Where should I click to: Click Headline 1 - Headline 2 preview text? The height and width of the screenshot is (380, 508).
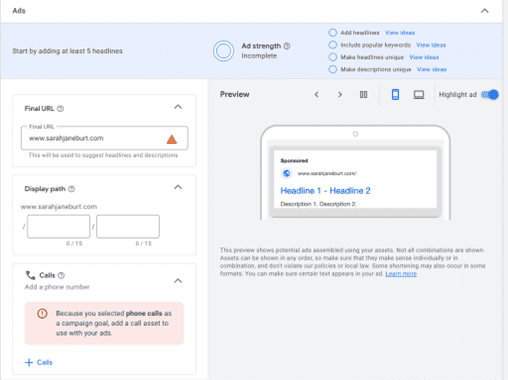point(325,191)
